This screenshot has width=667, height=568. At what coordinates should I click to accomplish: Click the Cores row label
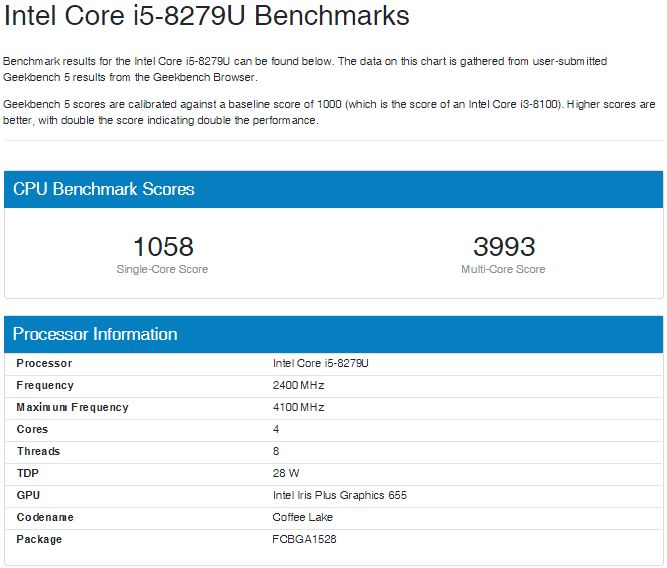[32, 429]
